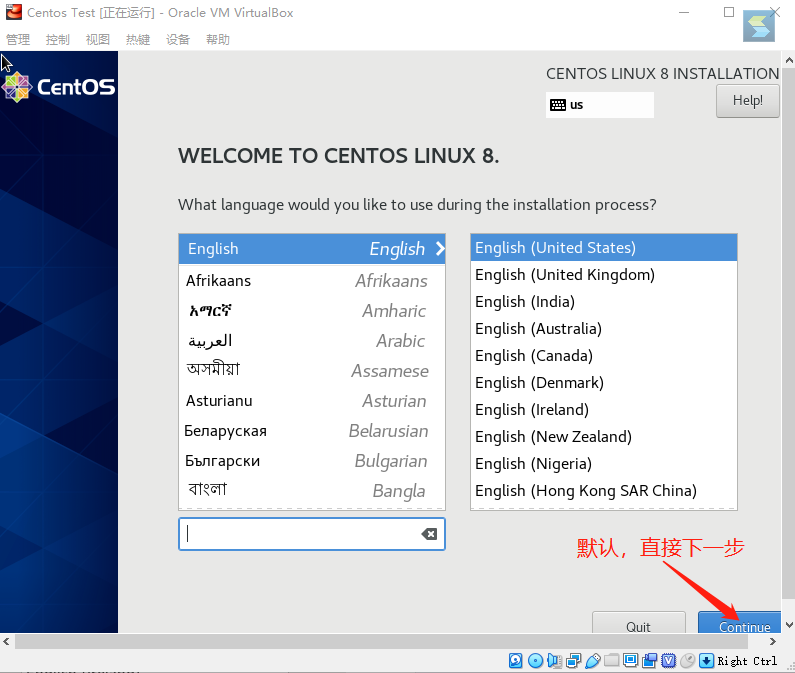795x673 pixels.
Task: Click the vertical scrollbar up arrow
Action: pyautogui.click(x=789, y=60)
